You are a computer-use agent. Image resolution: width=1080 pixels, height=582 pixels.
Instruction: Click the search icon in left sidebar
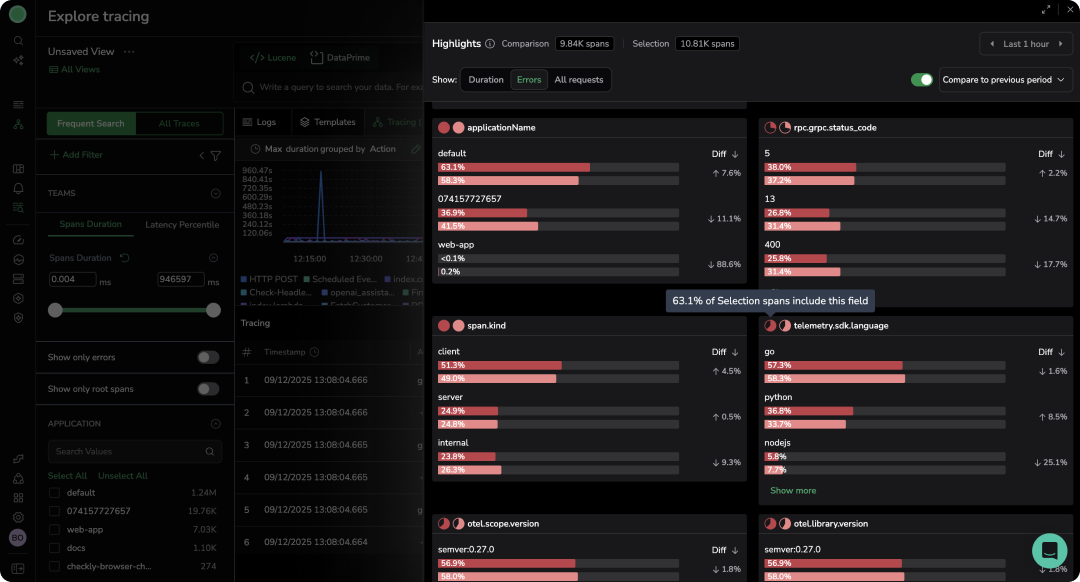(18, 41)
